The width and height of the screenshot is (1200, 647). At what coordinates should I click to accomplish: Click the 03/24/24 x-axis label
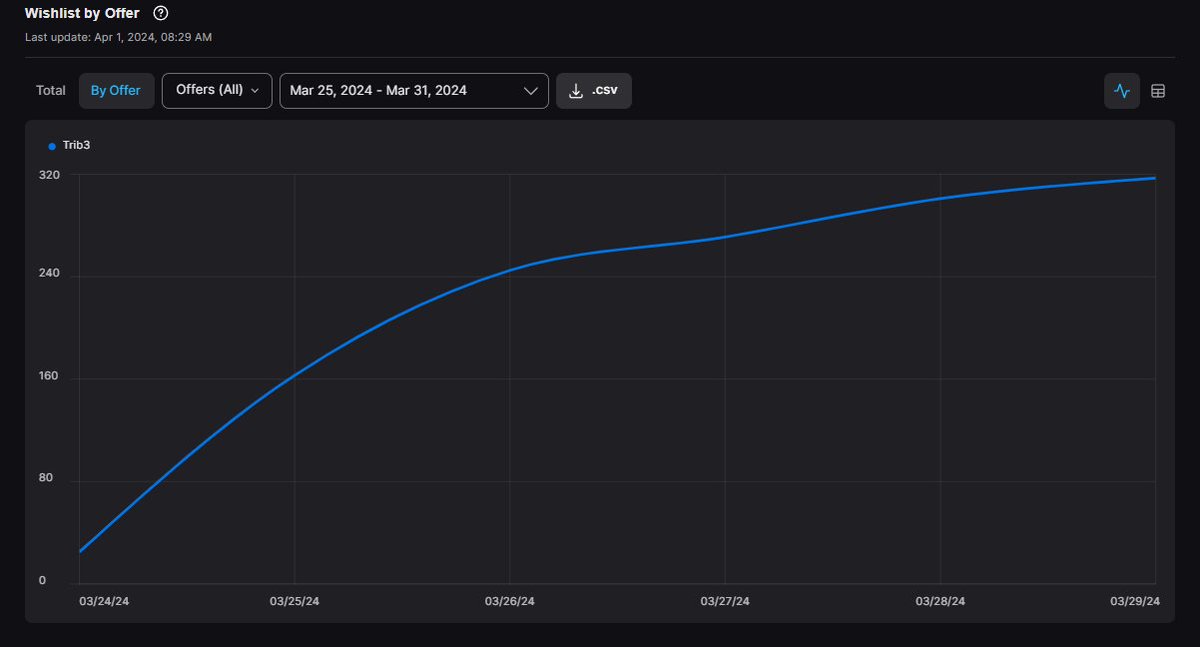click(x=104, y=602)
